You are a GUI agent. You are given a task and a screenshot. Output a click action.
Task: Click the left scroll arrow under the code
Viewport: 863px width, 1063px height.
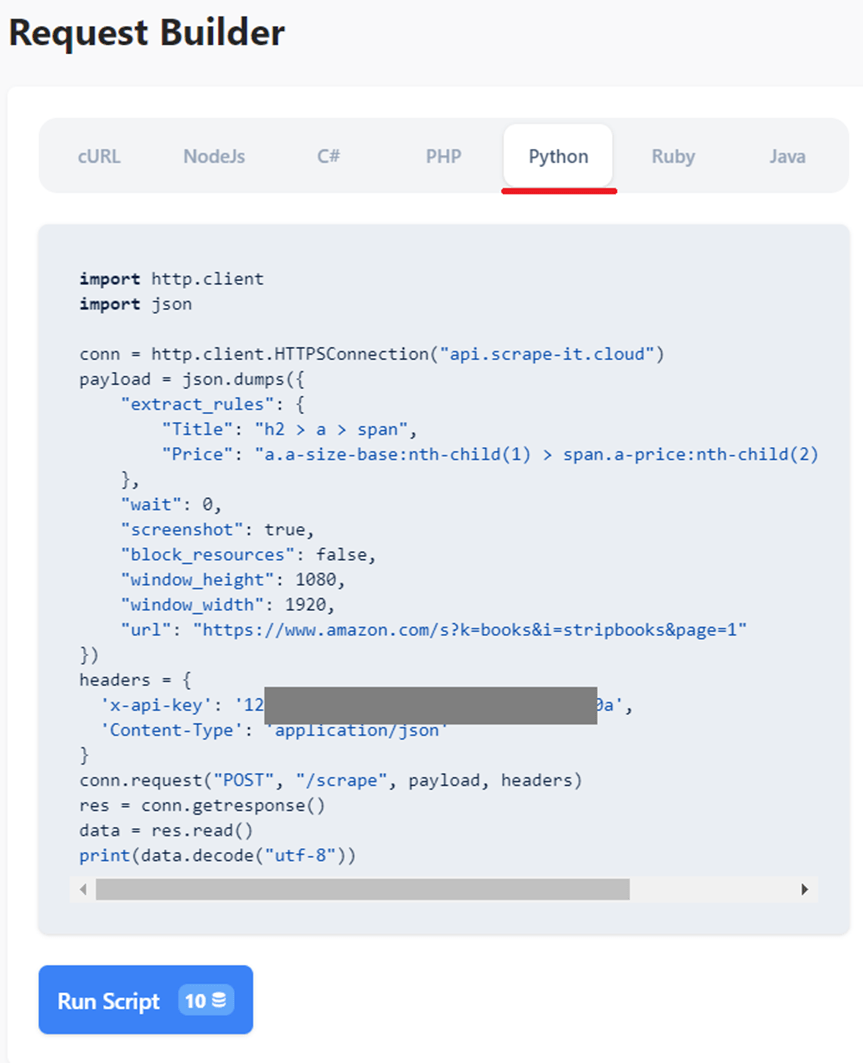(83, 888)
